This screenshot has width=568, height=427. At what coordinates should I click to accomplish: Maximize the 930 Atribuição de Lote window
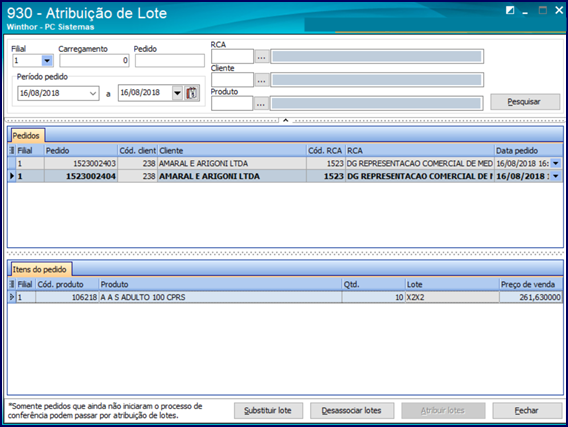tap(543, 10)
